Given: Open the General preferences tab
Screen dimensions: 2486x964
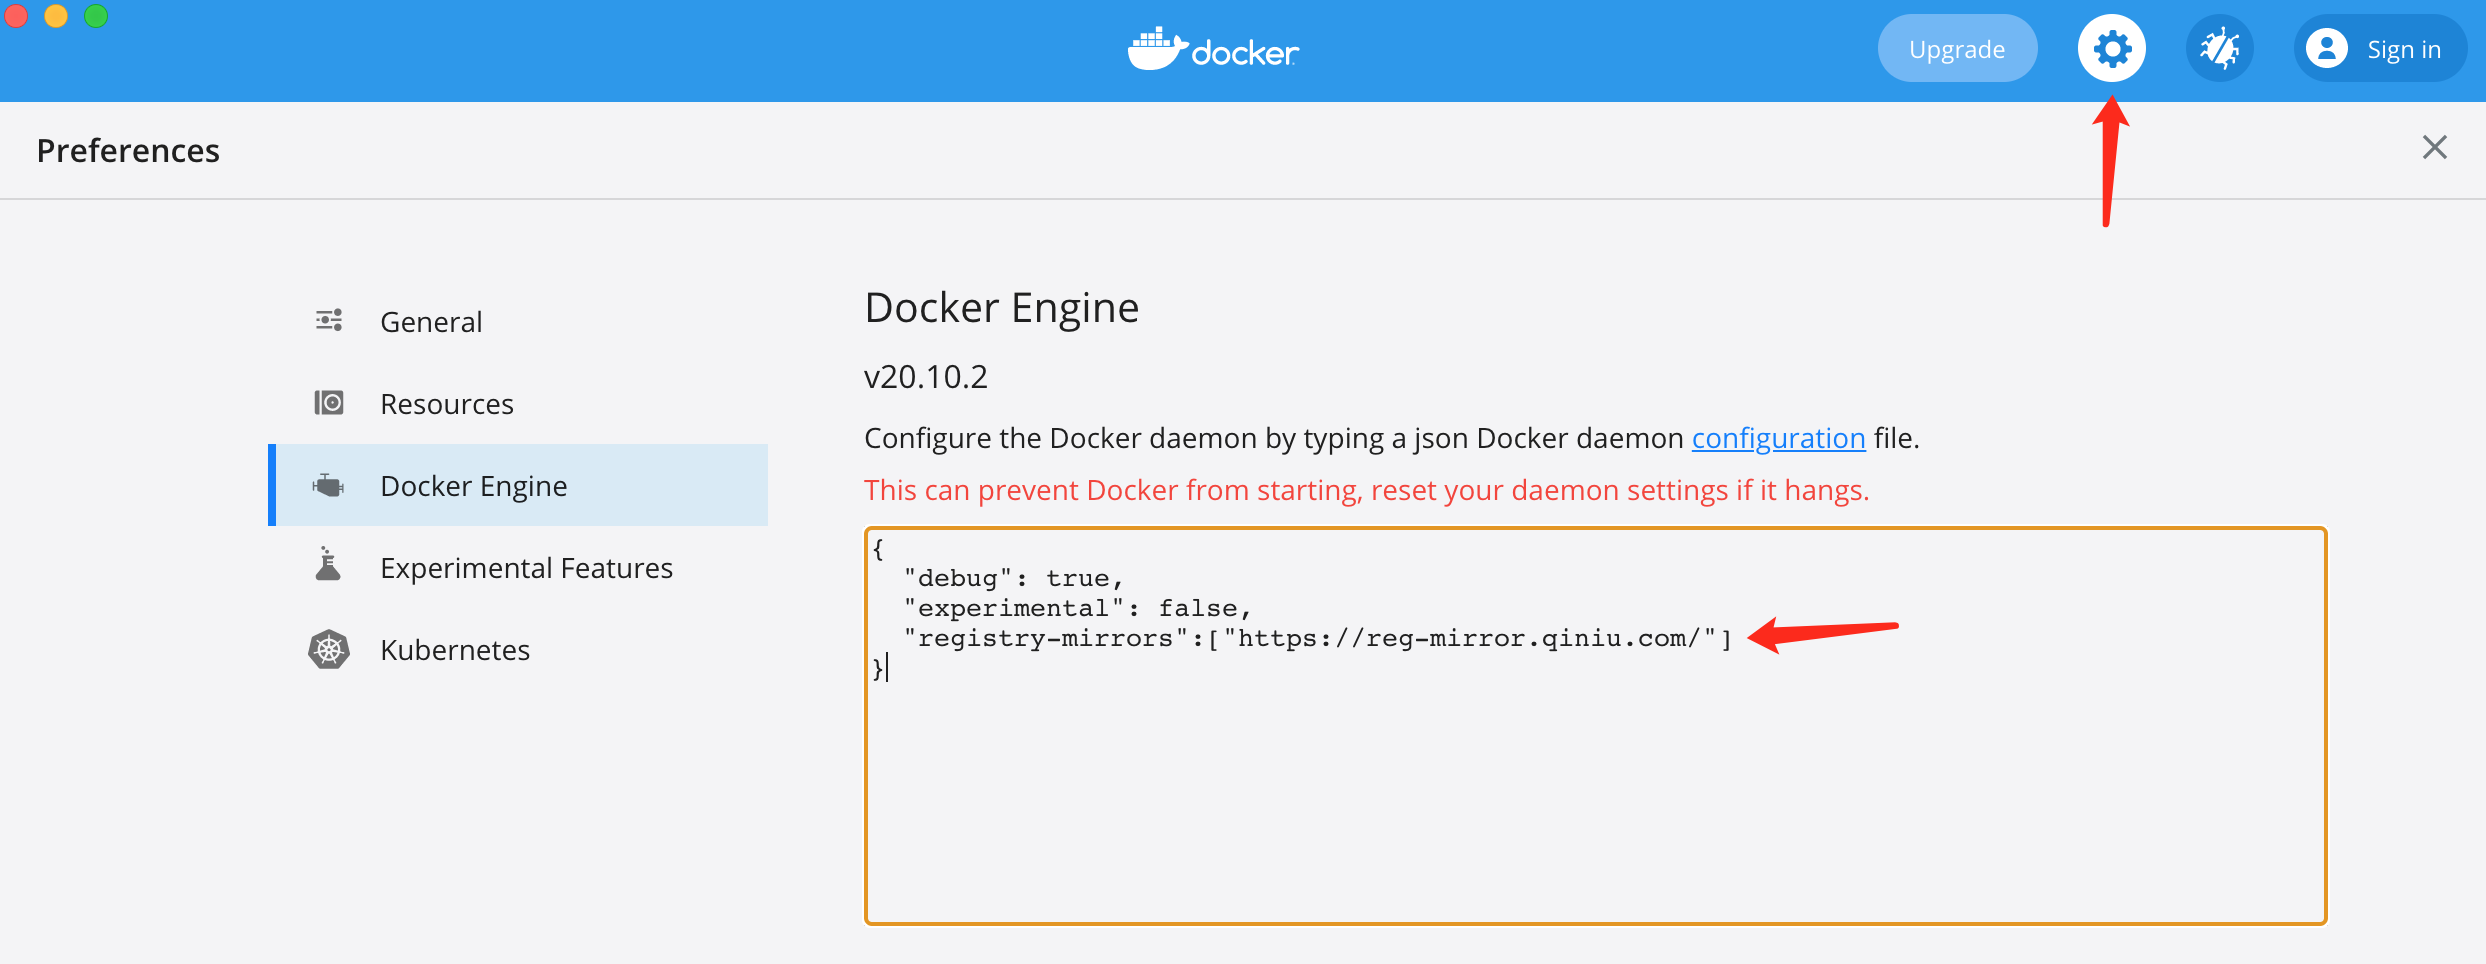Looking at the screenshot, I should click(518, 321).
